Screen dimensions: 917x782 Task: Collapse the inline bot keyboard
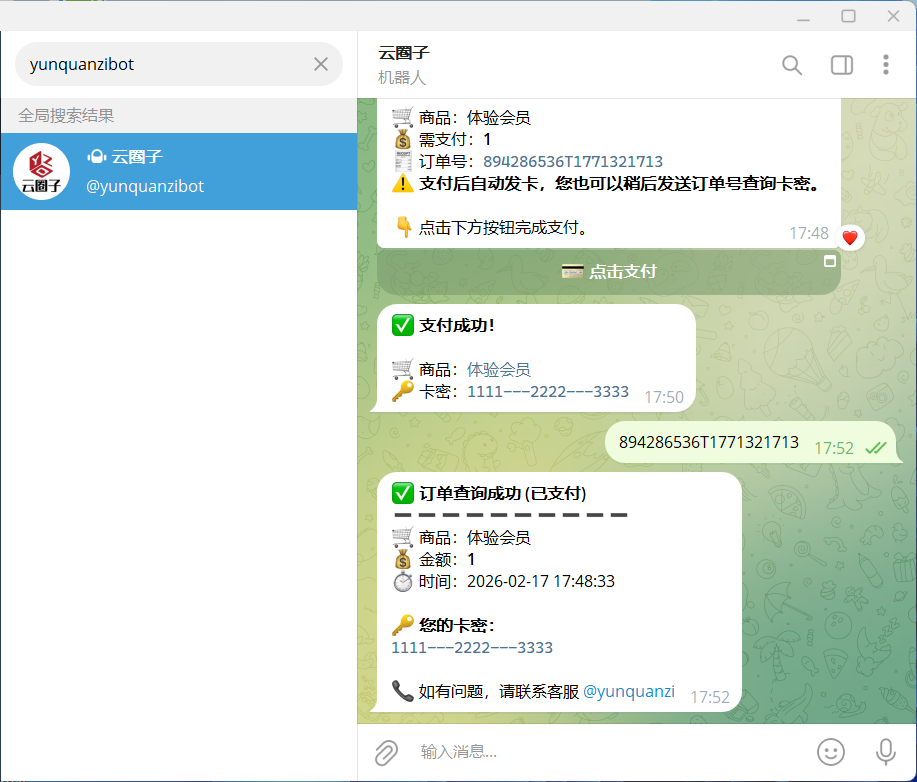coord(829,260)
